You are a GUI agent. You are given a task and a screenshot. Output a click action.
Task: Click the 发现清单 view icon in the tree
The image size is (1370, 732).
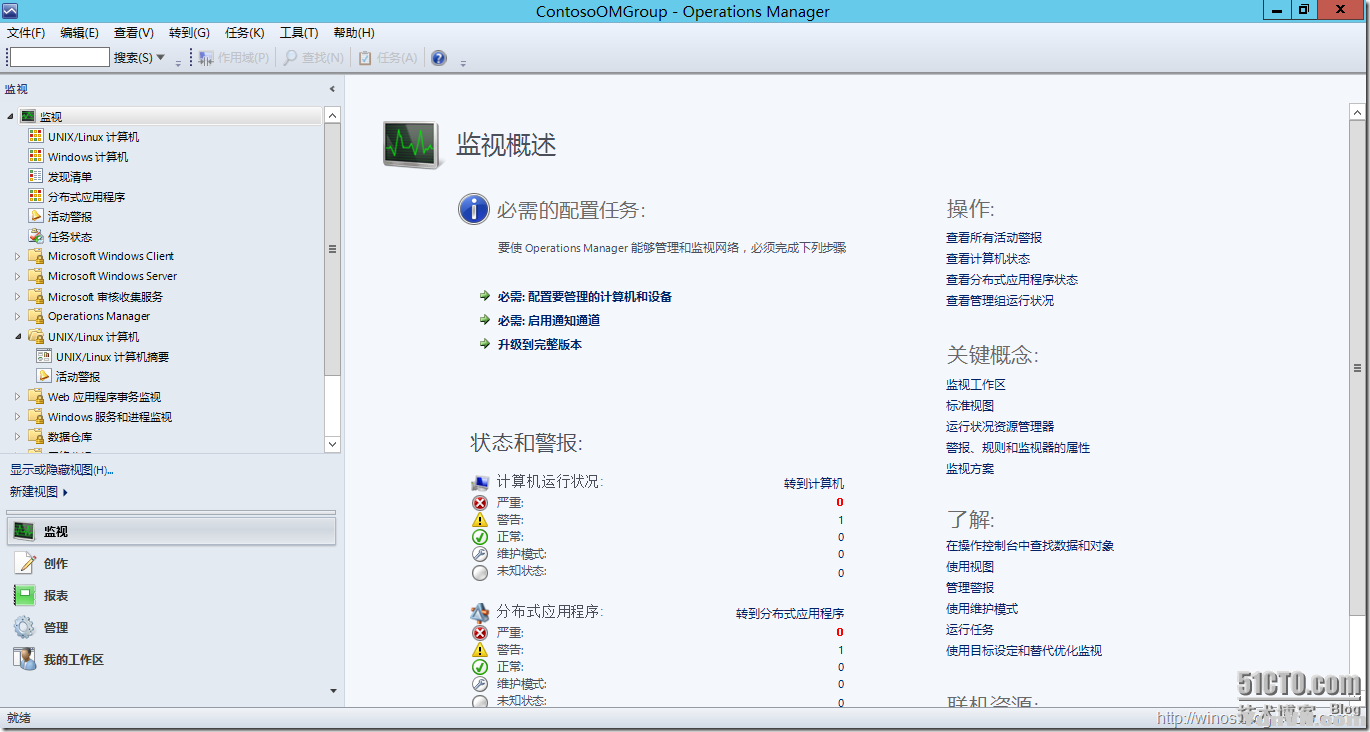[x=36, y=177]
